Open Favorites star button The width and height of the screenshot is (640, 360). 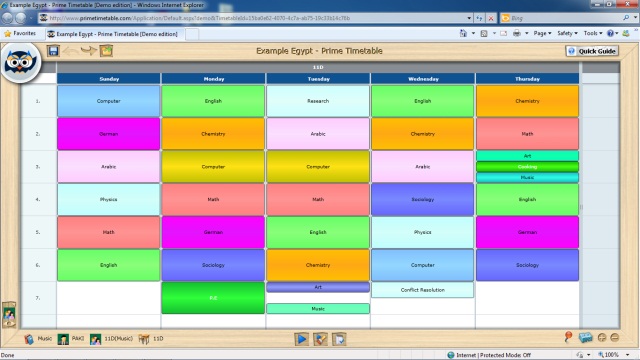20,33
